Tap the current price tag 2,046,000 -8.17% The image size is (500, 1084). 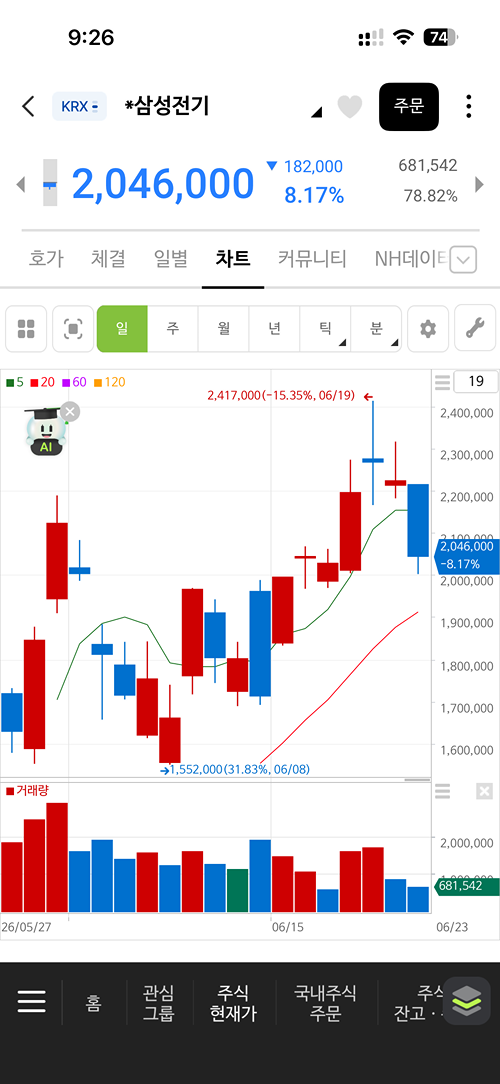pos(467,557)
